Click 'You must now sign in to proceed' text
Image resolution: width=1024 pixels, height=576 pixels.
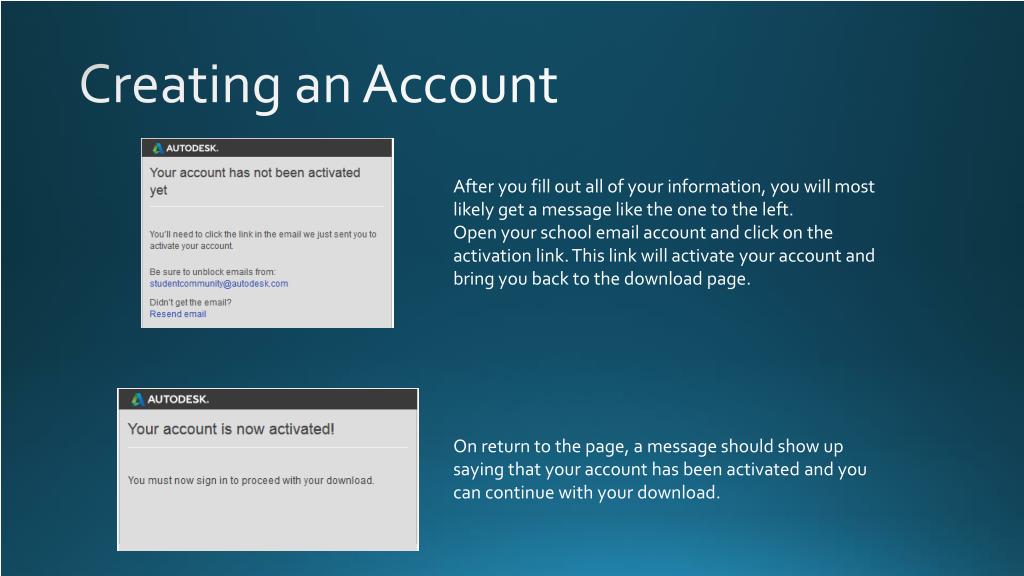[251, 480]
